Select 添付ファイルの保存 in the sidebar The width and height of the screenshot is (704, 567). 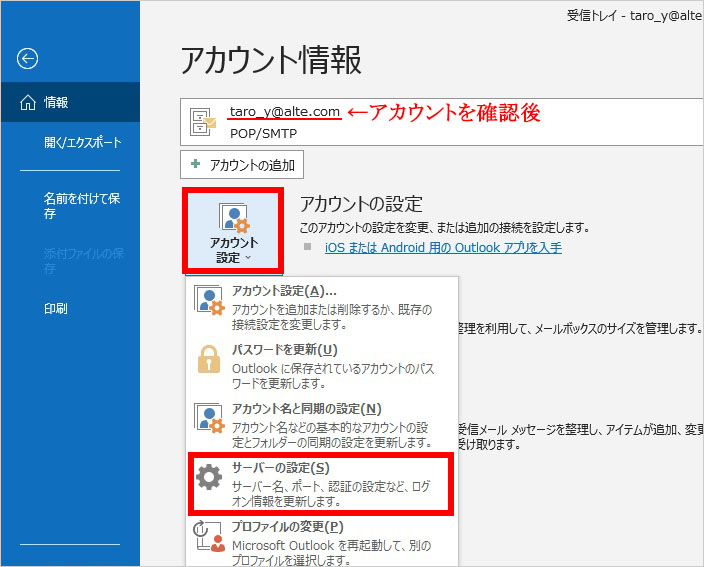[x=84, y=261]
